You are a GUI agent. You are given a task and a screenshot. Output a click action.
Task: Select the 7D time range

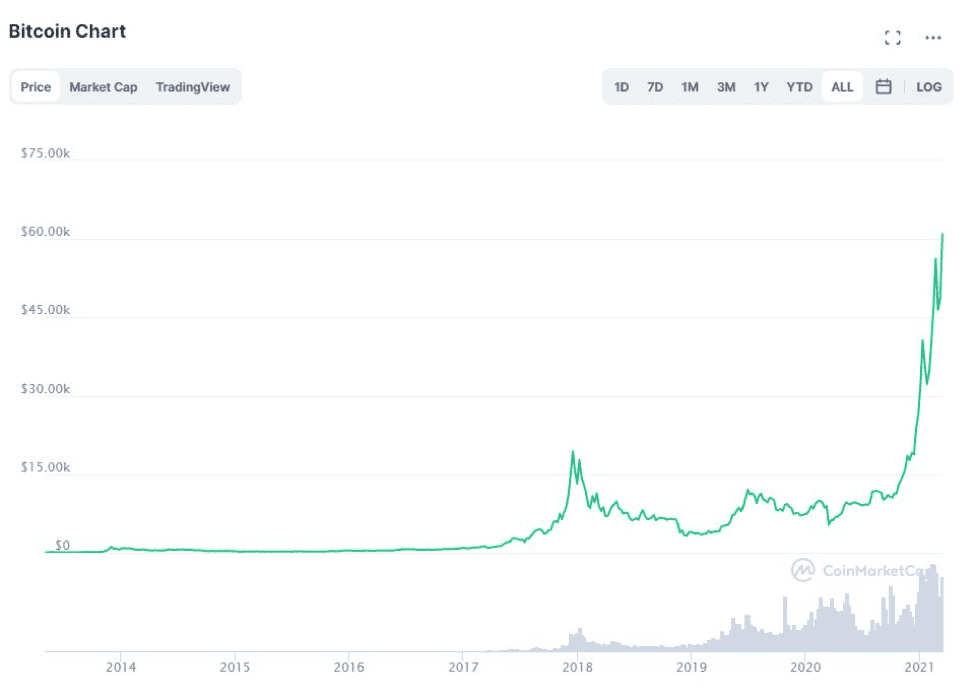click(655, 87)
